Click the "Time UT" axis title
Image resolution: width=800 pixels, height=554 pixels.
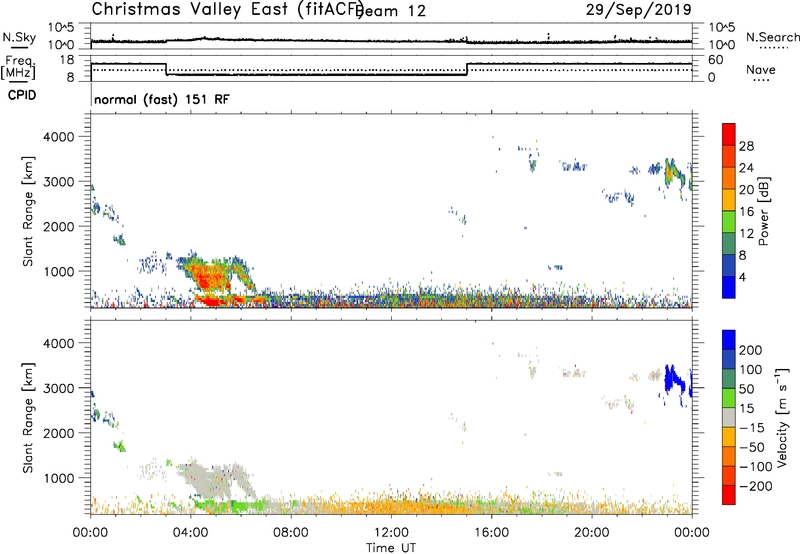click(x=391, y=548)
